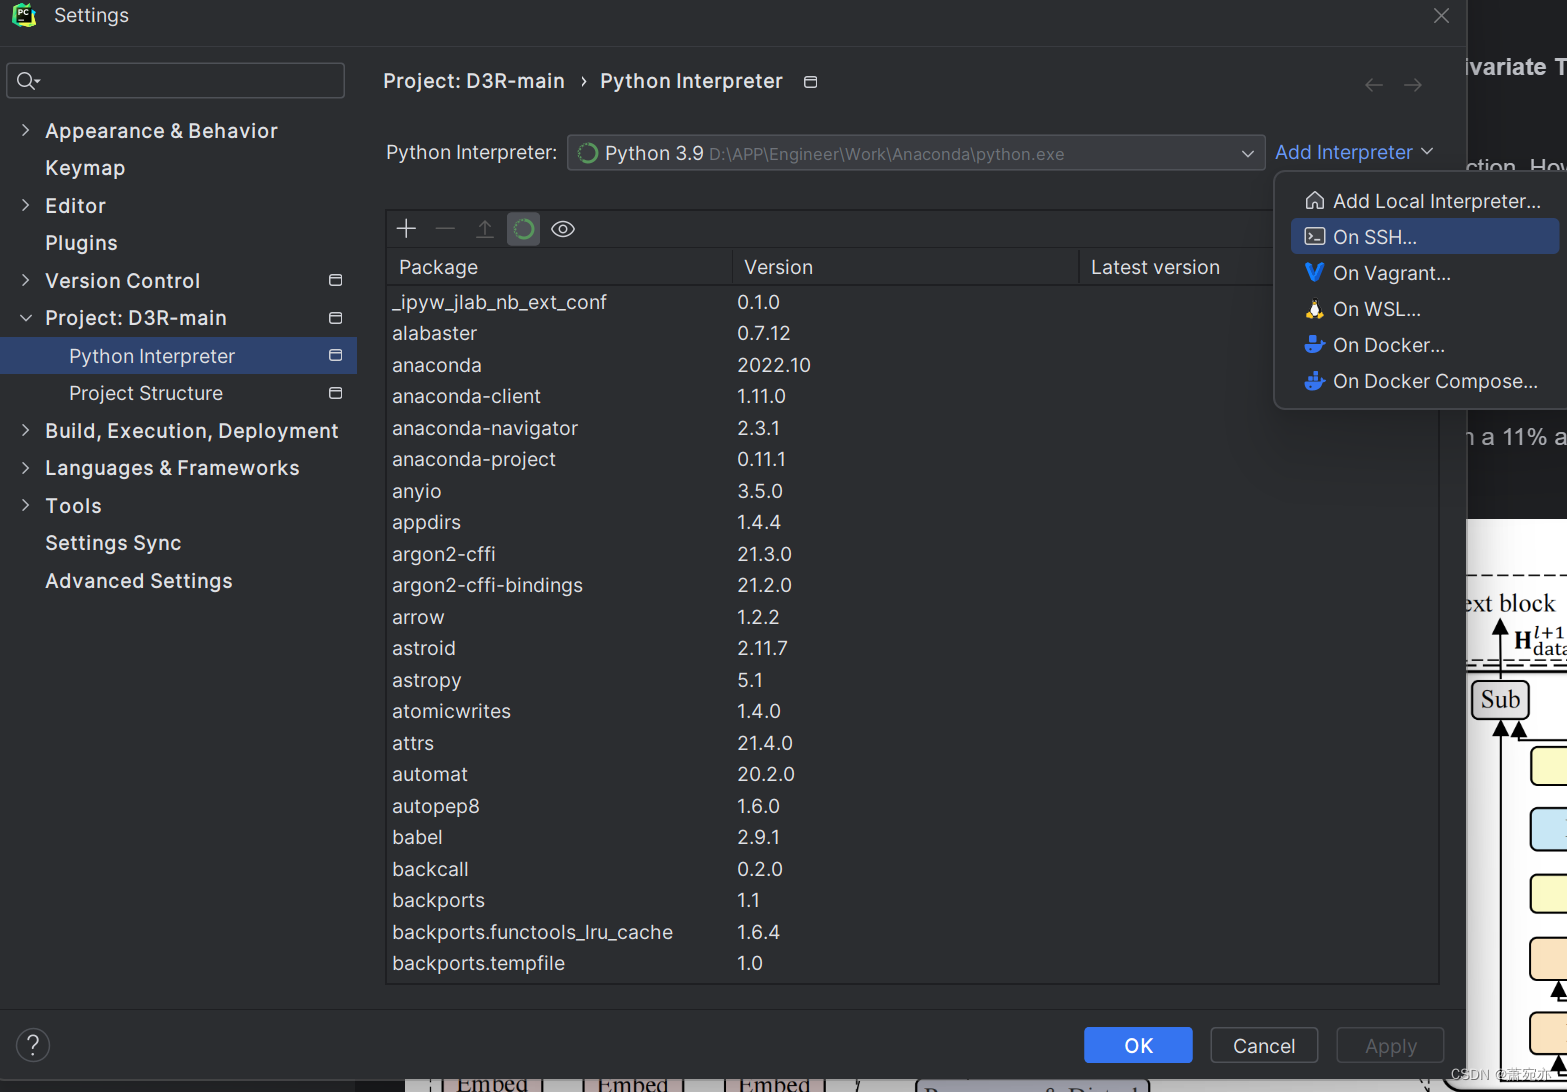The height and width of the screenshot is (1092, 1567).
Task: Expand the Tools settings section
Action: [25, 505]
